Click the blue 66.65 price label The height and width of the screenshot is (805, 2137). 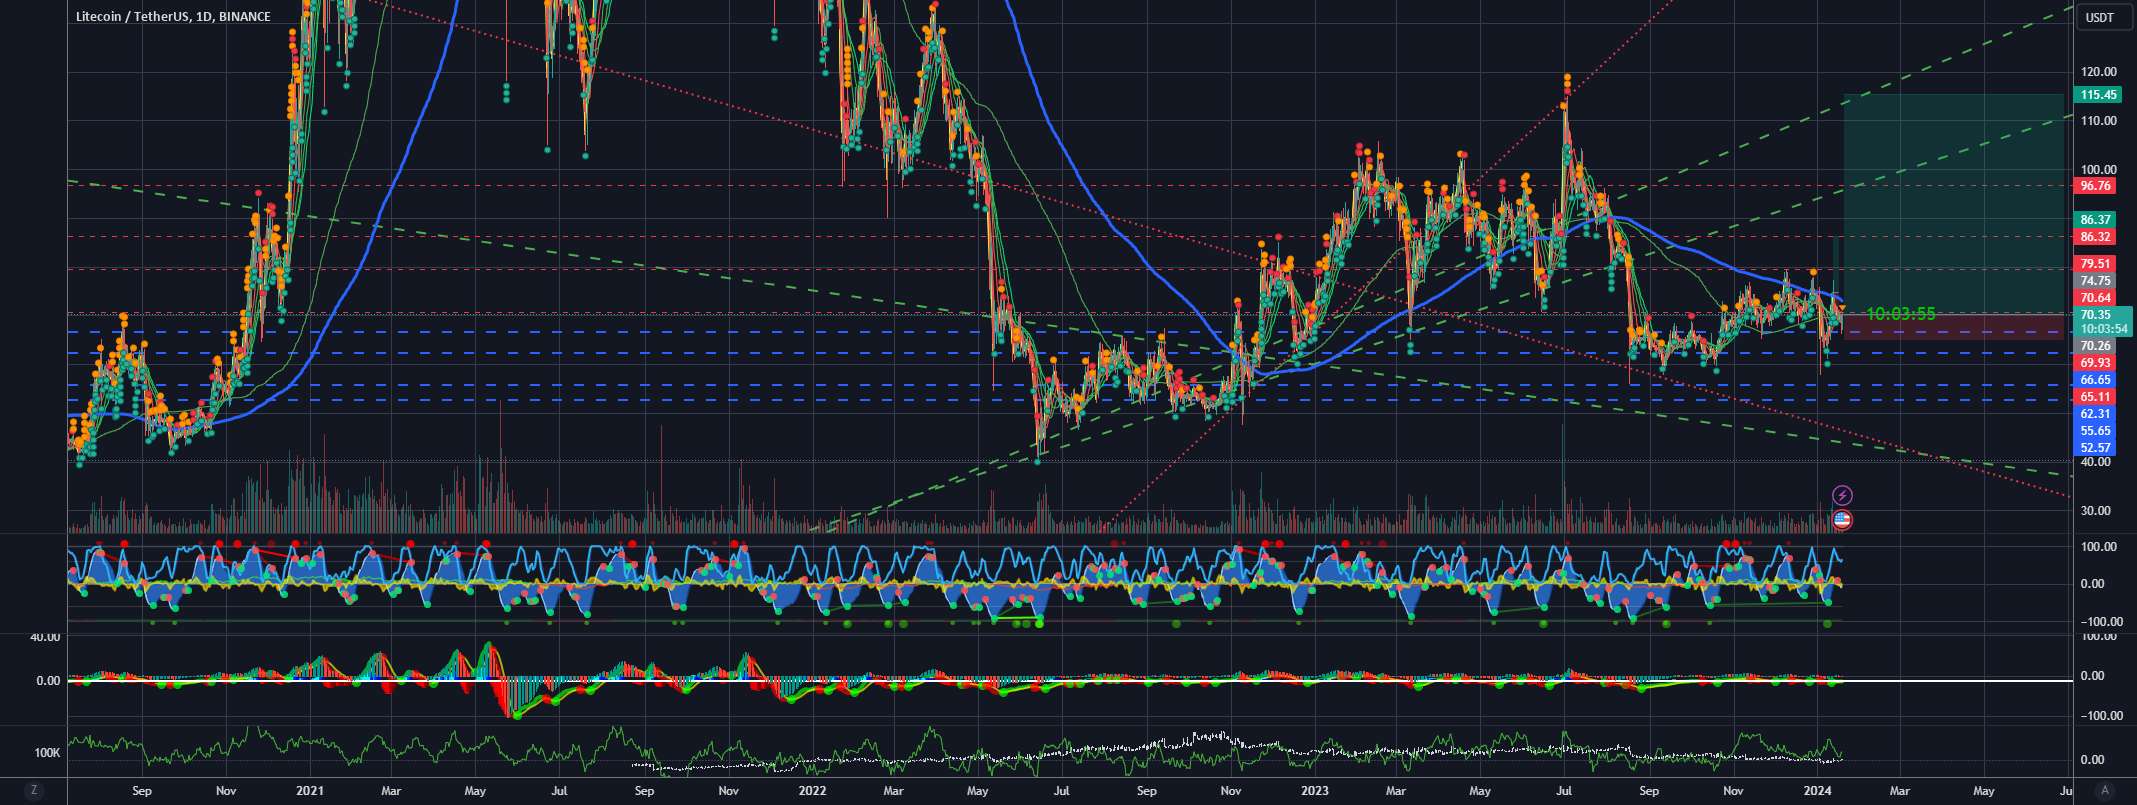pos(2095,380)
